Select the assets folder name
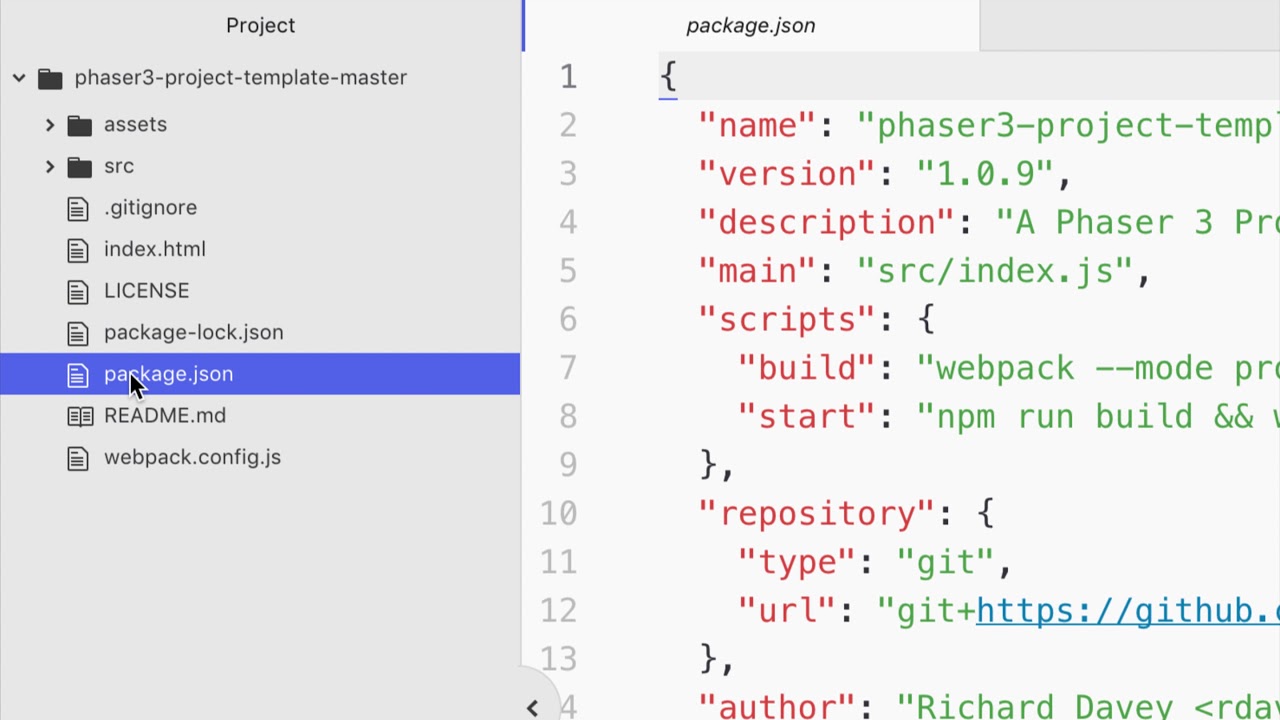The height and width of the screenshot is (720, 1280). 135,124
